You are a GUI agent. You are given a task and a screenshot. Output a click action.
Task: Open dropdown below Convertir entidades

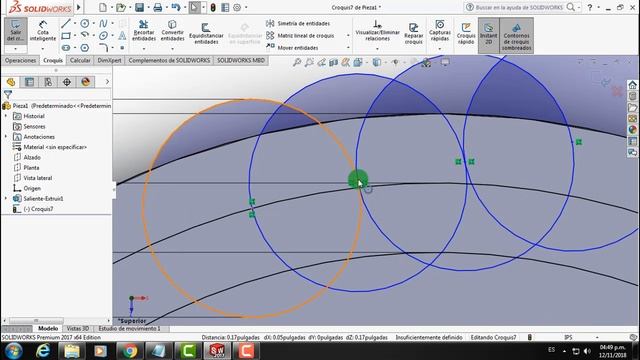pyautogui.click(x=172, y=49)
